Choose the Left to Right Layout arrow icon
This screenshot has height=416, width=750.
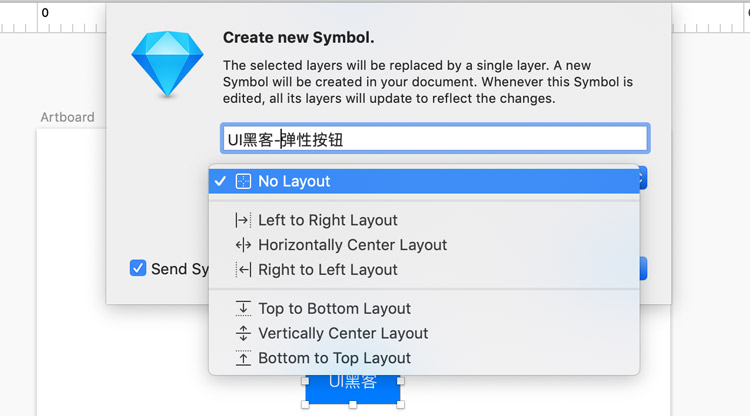(242, 220)
